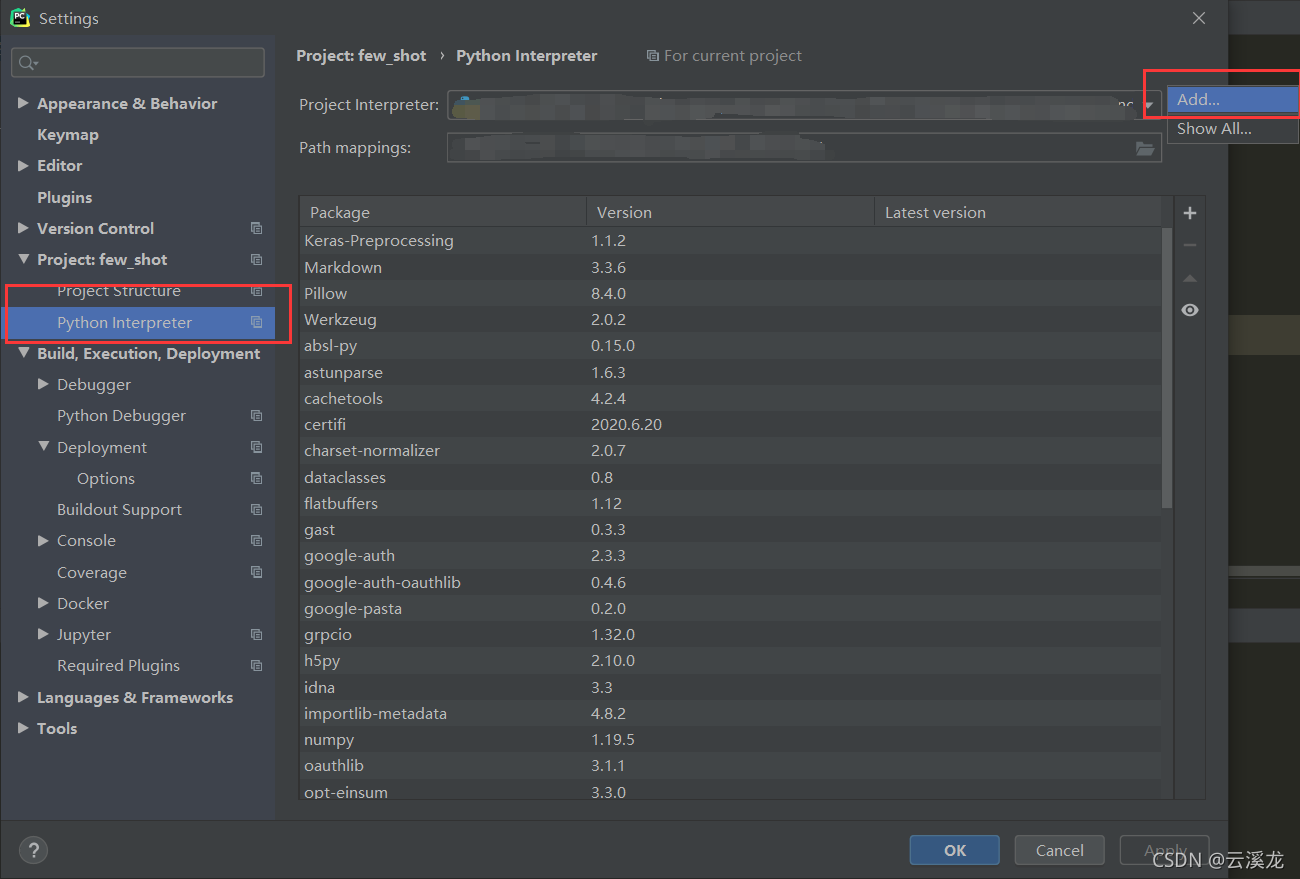The image size is (1300, 879).
Task: Click the Cancel button
Action: pos(1059,850)
